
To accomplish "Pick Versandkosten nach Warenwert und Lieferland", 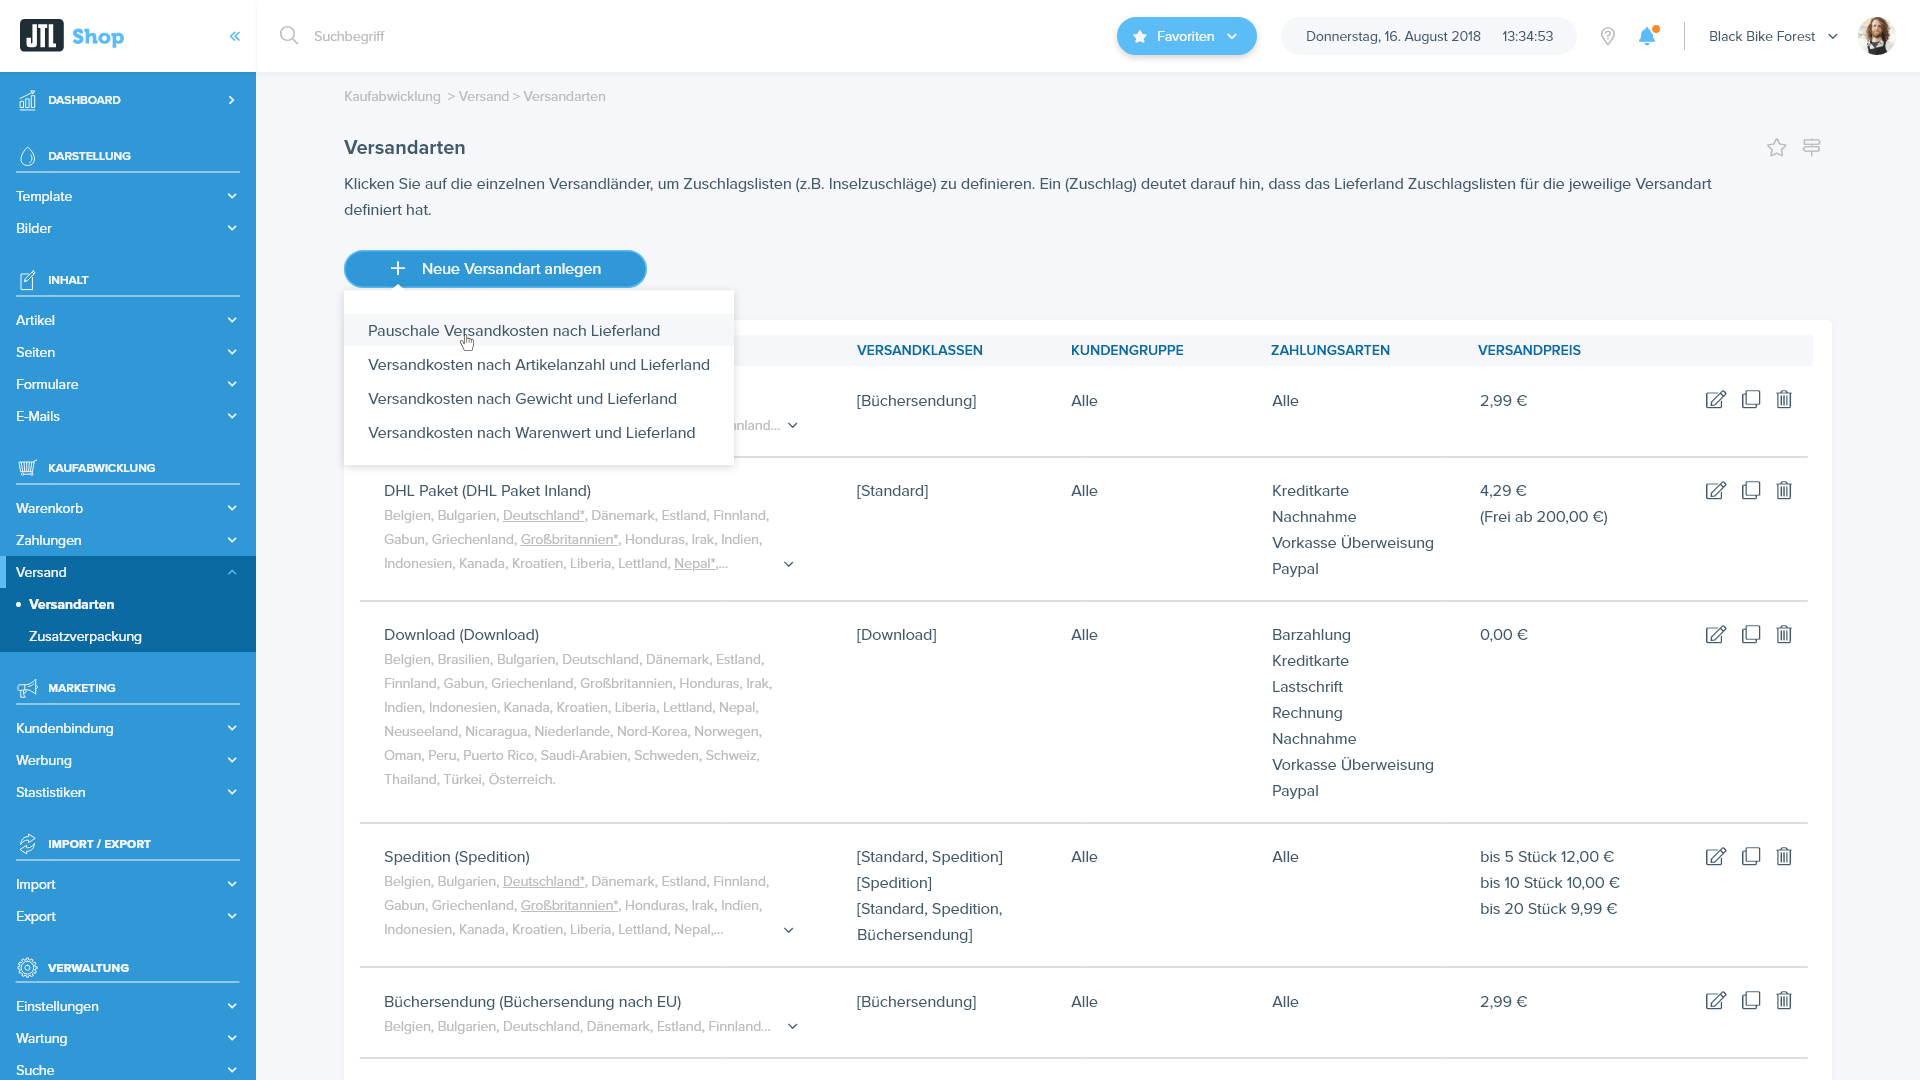I will (x=531, y=433).
